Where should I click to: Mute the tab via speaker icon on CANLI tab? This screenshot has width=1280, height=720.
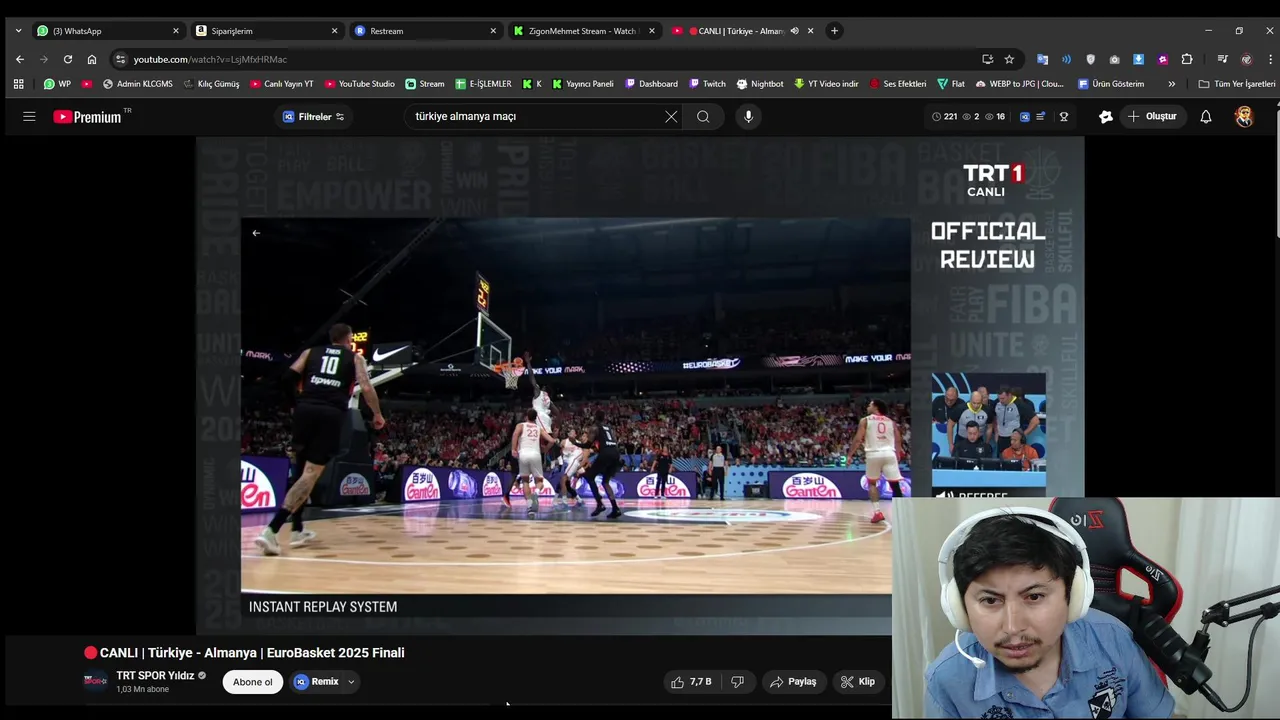(794, 31)
